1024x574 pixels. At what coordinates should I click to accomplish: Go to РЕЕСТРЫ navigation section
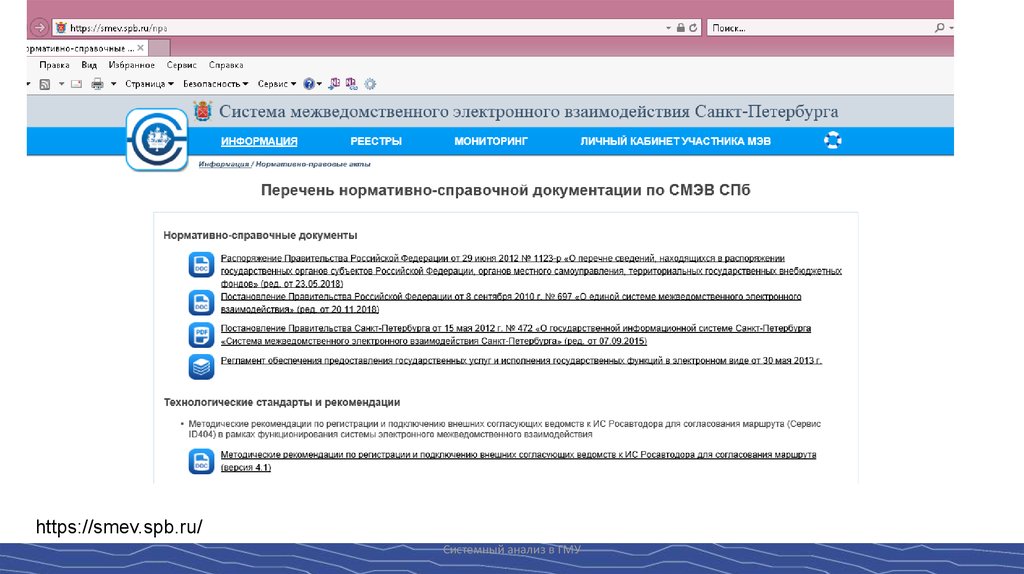point(376,141)
